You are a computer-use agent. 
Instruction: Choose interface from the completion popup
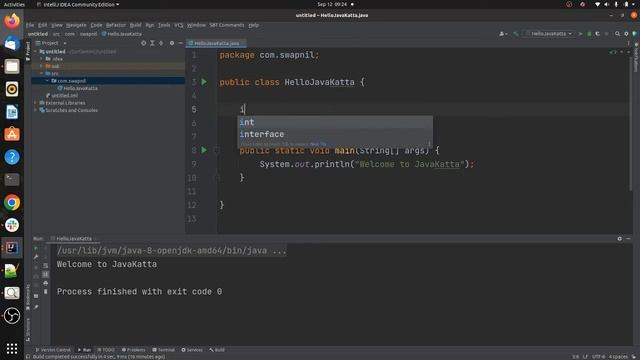[335, 134]
